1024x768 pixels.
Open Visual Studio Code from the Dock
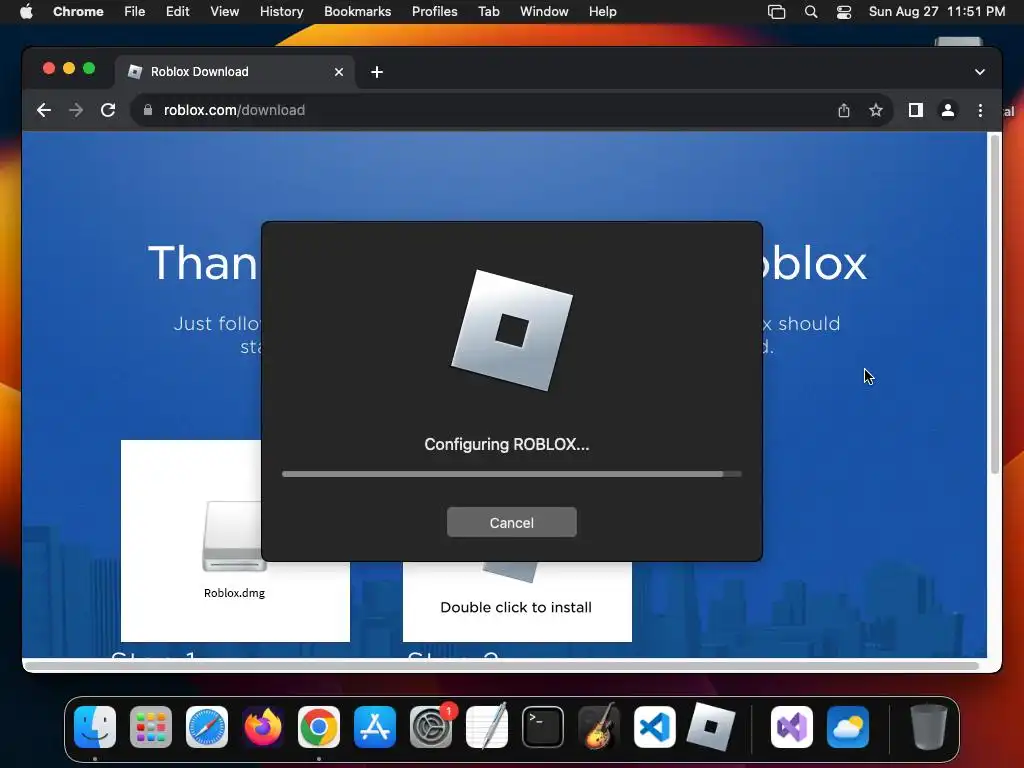tap(655, 727)
